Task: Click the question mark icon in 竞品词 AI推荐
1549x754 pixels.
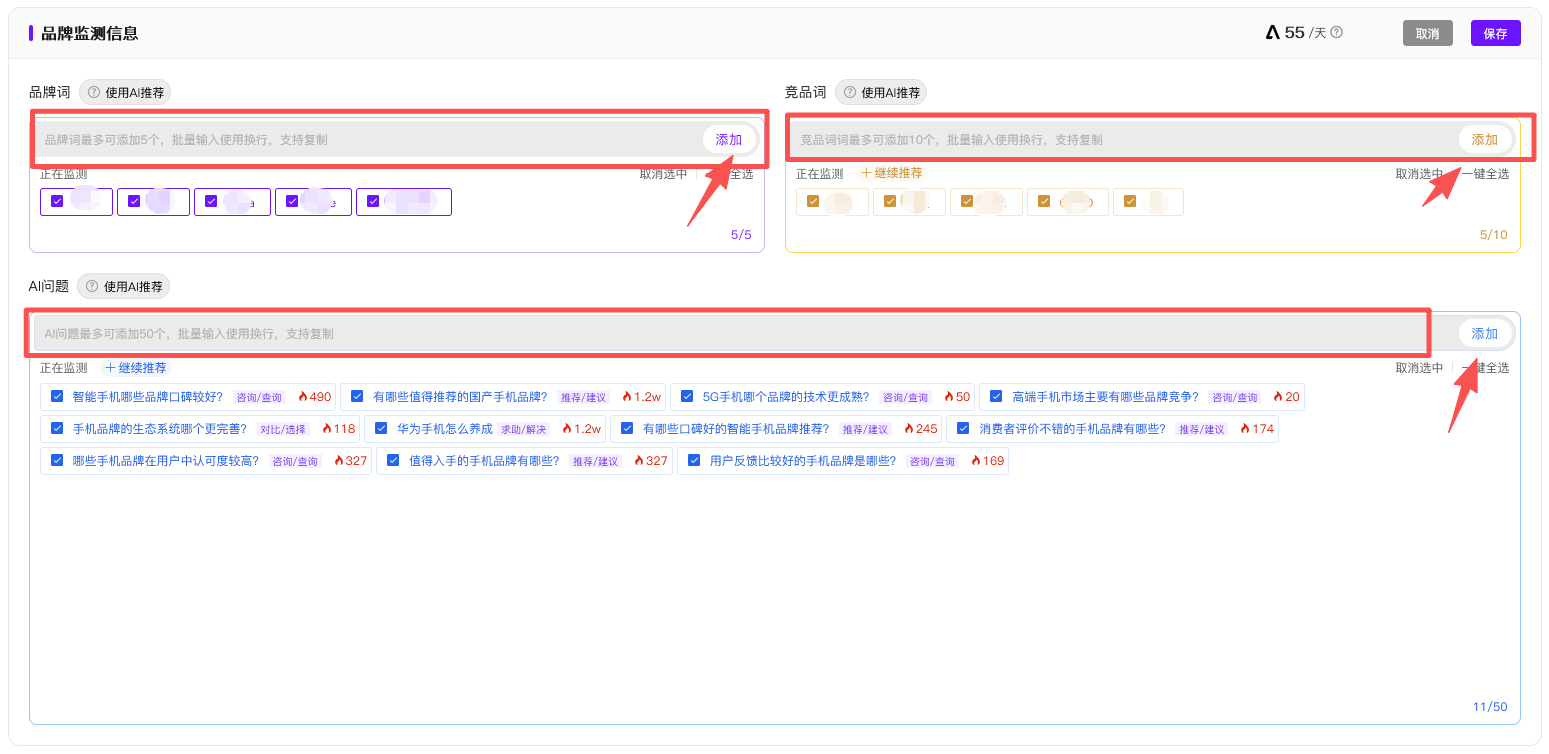Action: (x=850, y=93)
